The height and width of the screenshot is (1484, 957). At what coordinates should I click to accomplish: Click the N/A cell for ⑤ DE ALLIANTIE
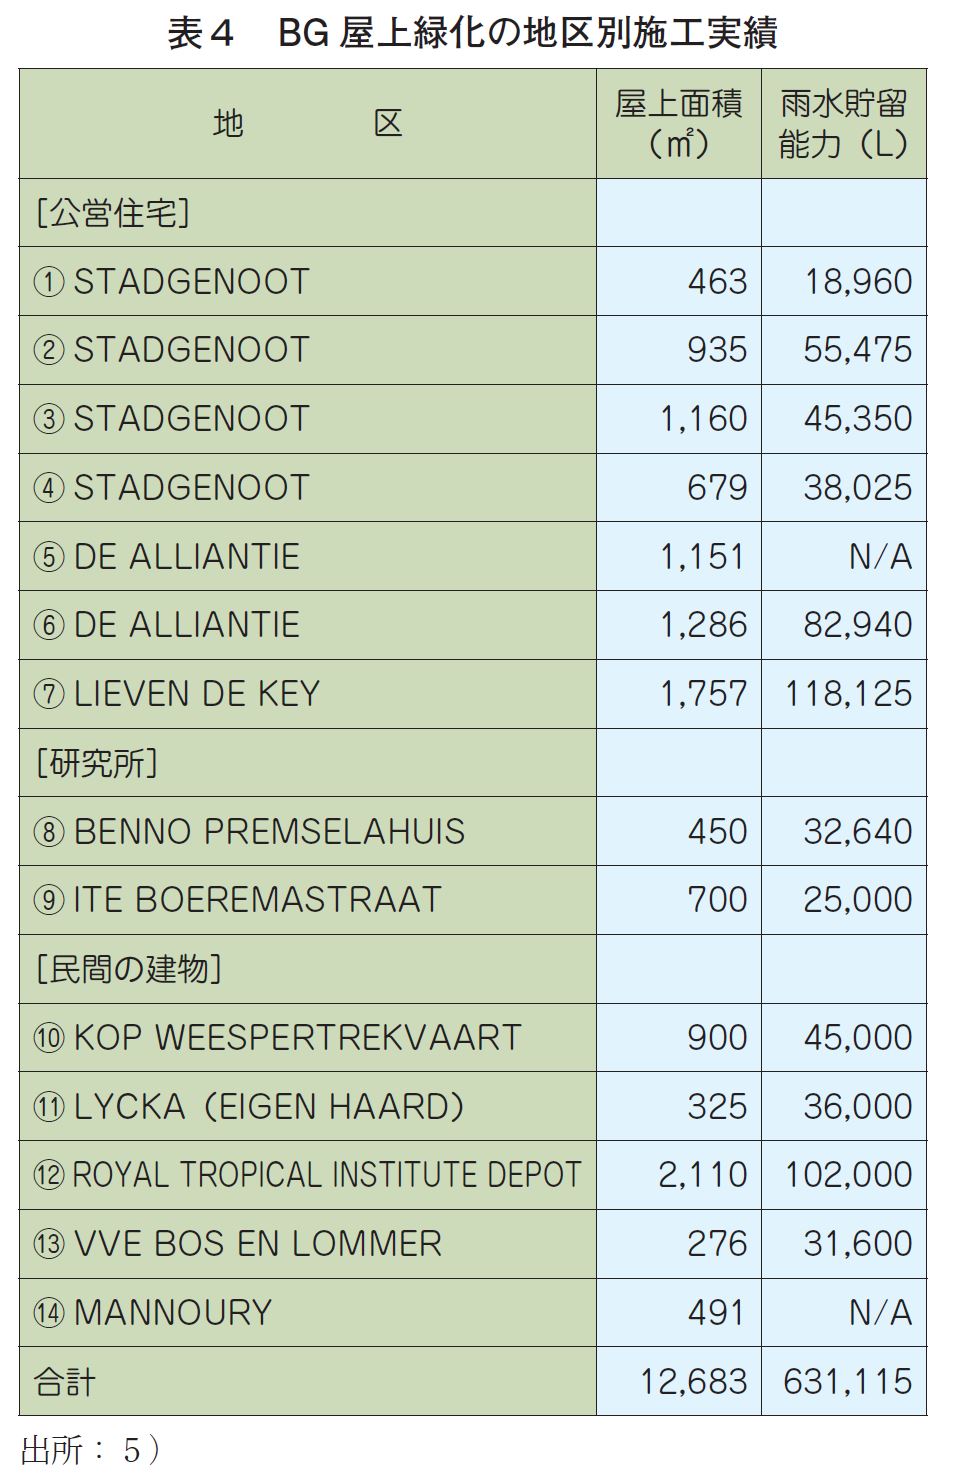[844, 556]
